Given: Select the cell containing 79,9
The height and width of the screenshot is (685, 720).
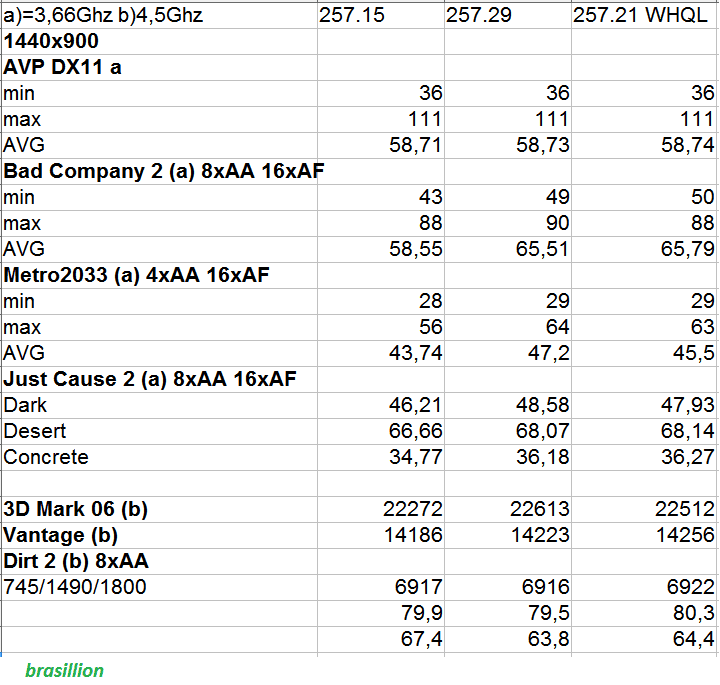Looking at the screenshot, I should click(x=381, y=613).
